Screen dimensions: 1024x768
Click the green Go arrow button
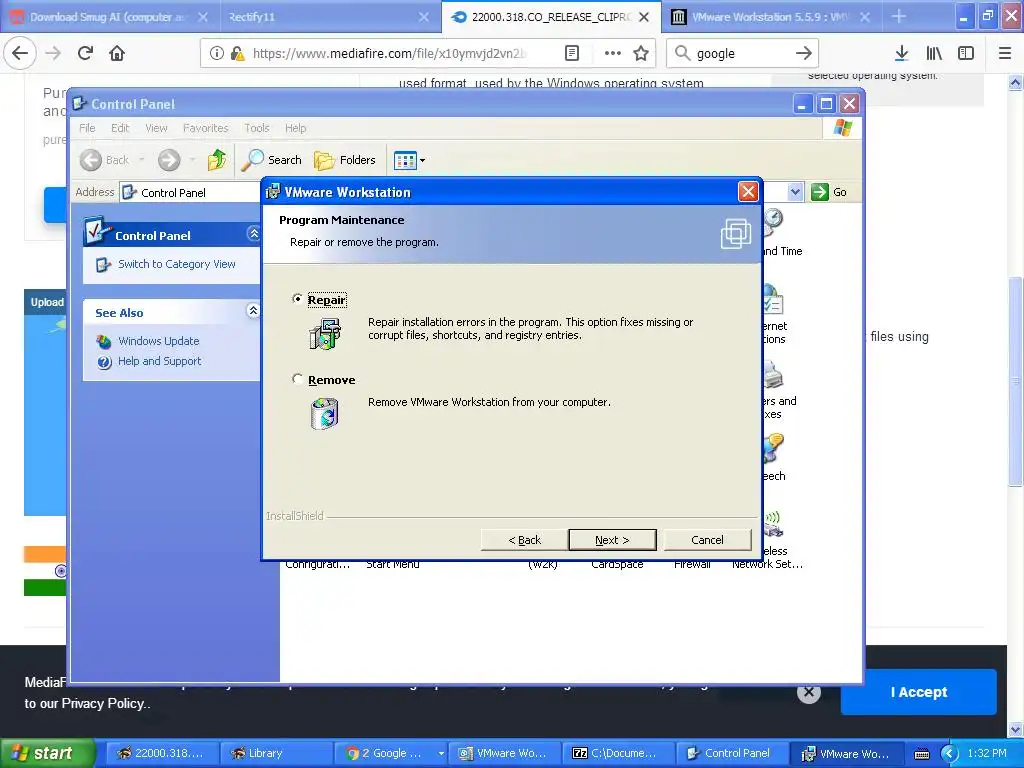click(x=820, y=192)
